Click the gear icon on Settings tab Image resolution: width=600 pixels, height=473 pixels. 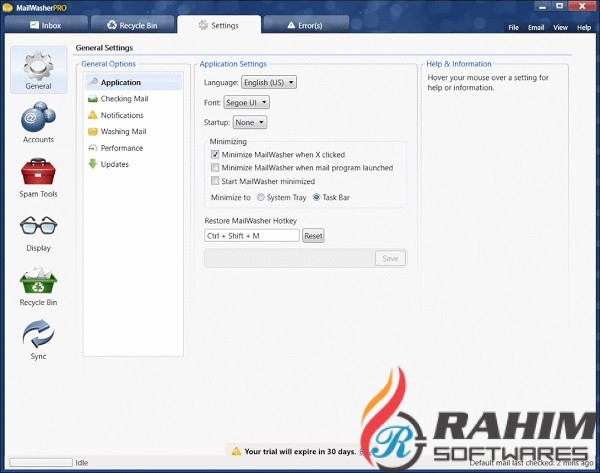click(x=203, y=25)
